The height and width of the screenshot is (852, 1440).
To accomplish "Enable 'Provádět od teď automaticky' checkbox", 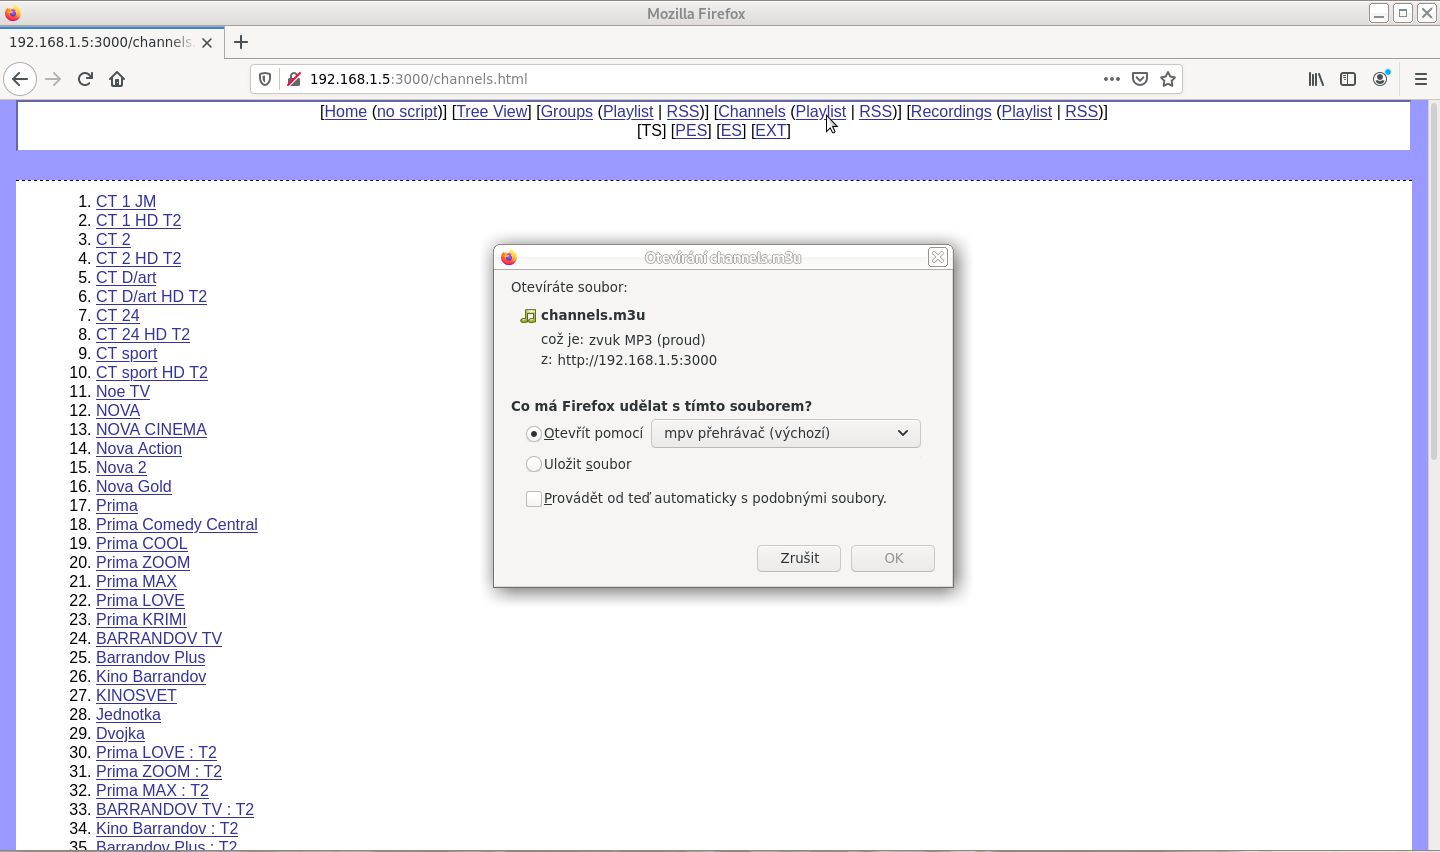I will pos(534,498).
